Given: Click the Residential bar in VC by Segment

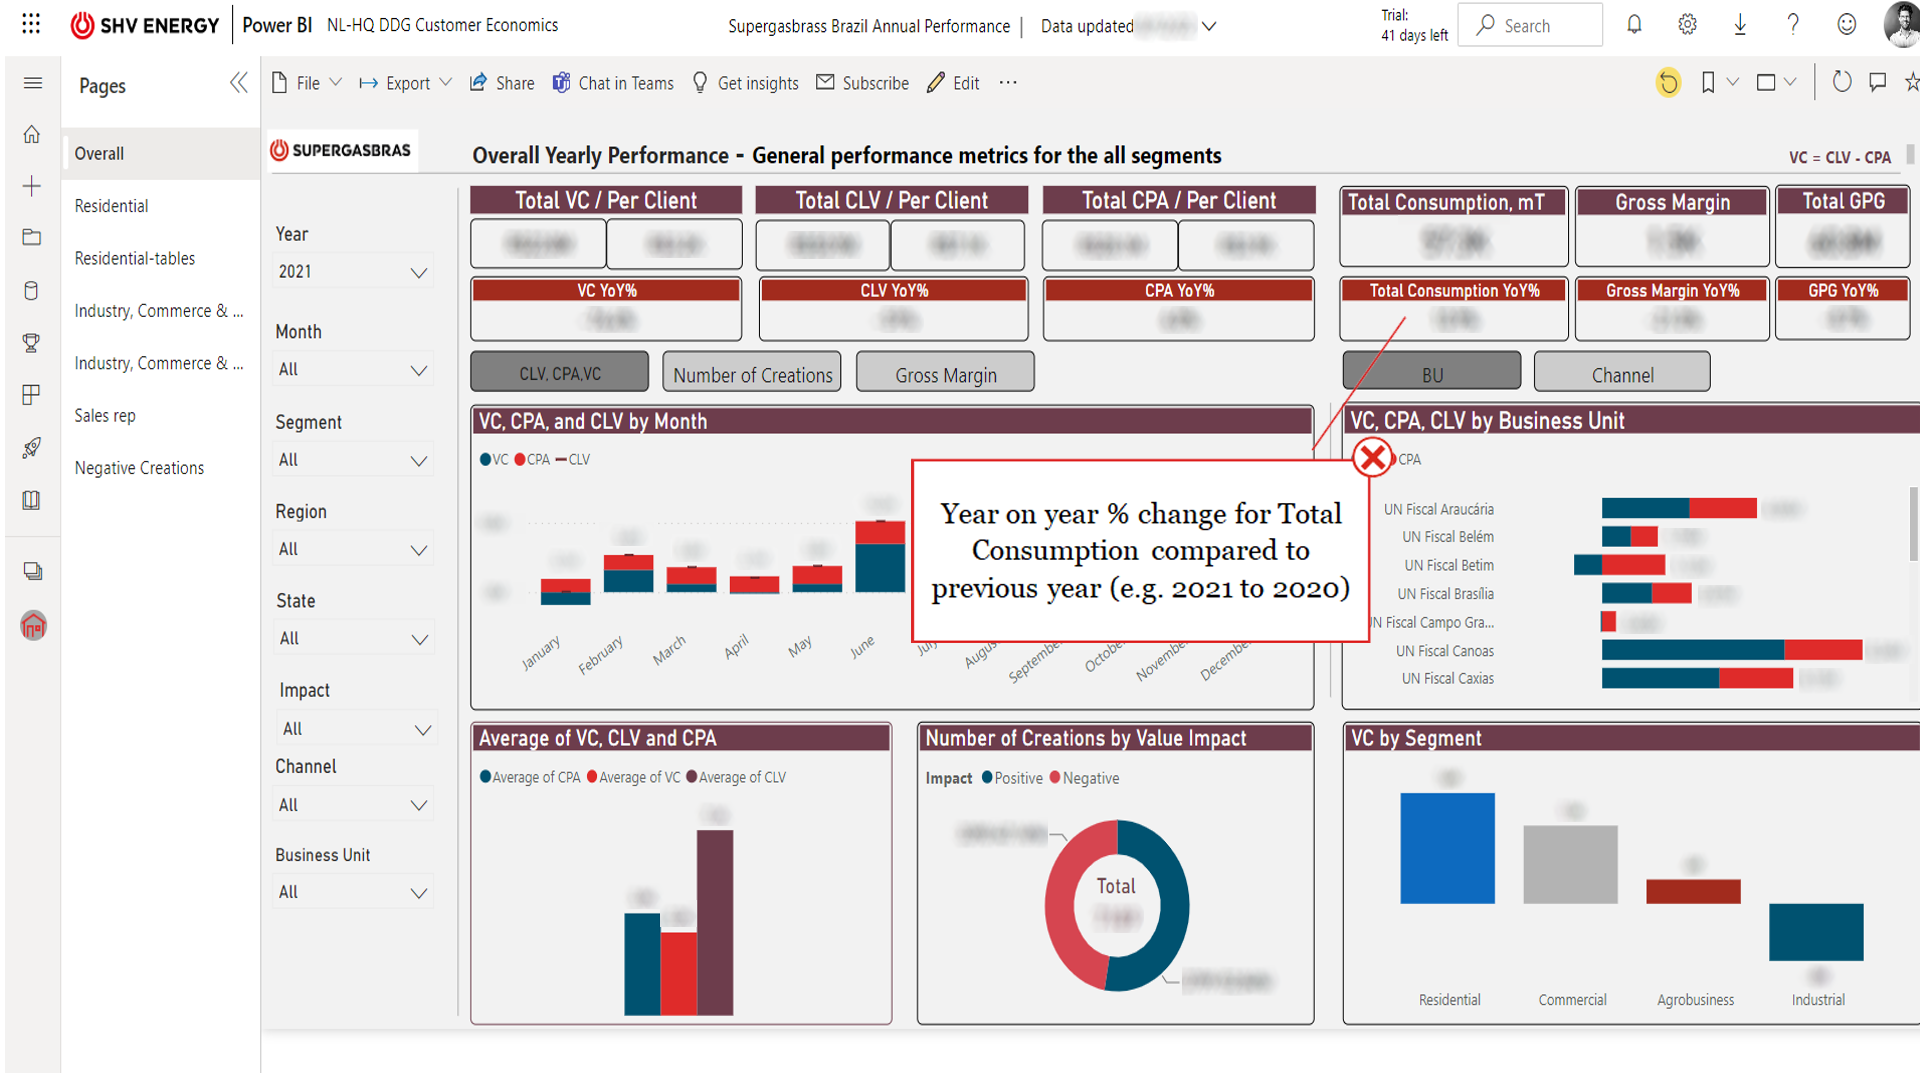Looking at the screenshot, I should tap(1447, 848).
